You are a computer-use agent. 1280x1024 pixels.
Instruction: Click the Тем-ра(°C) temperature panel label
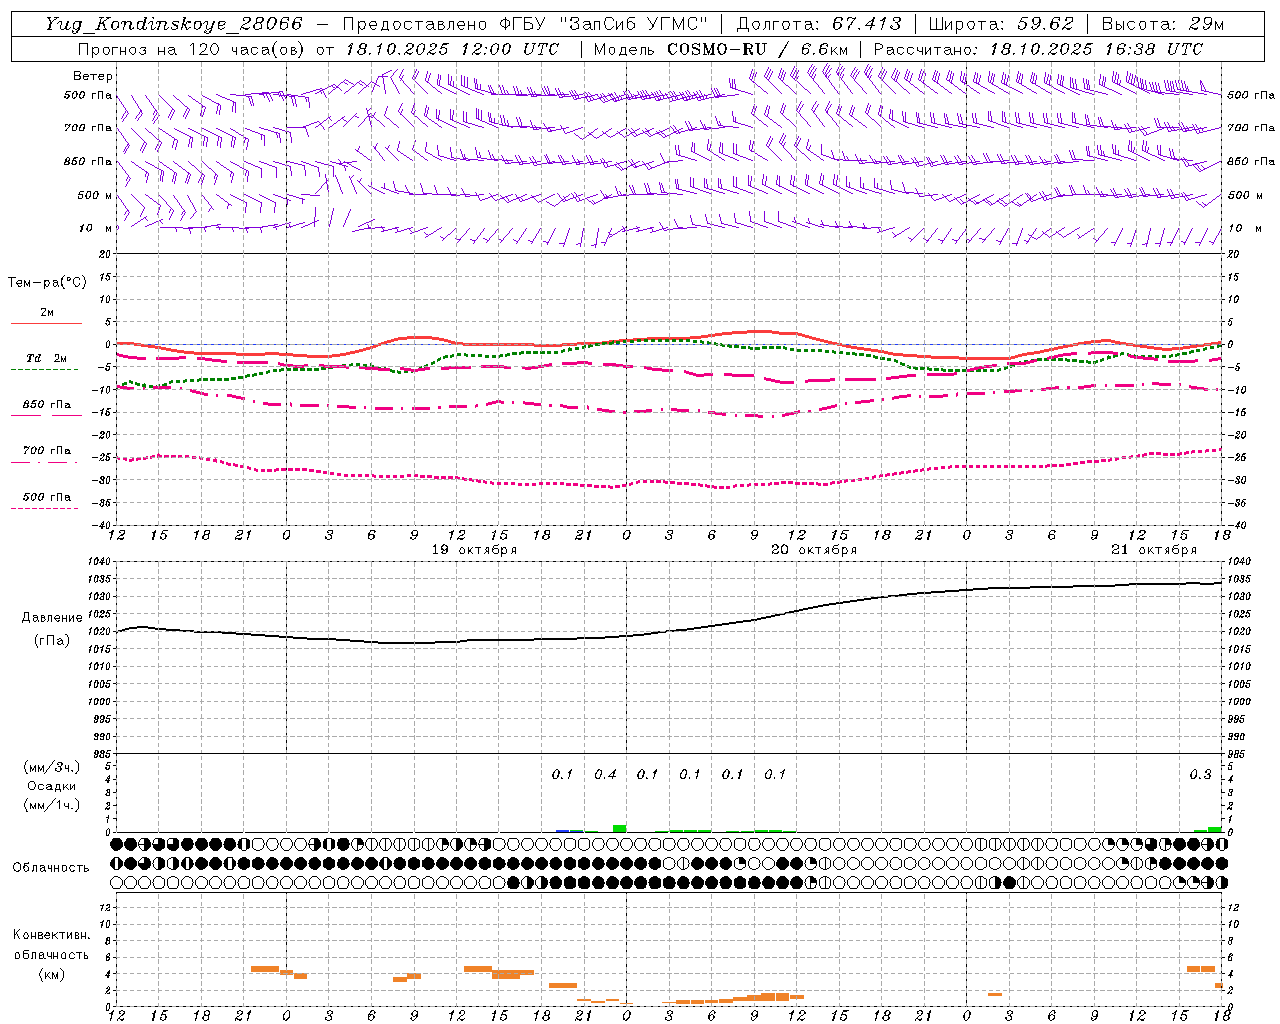pyautogui.click(x=47, y=282)
